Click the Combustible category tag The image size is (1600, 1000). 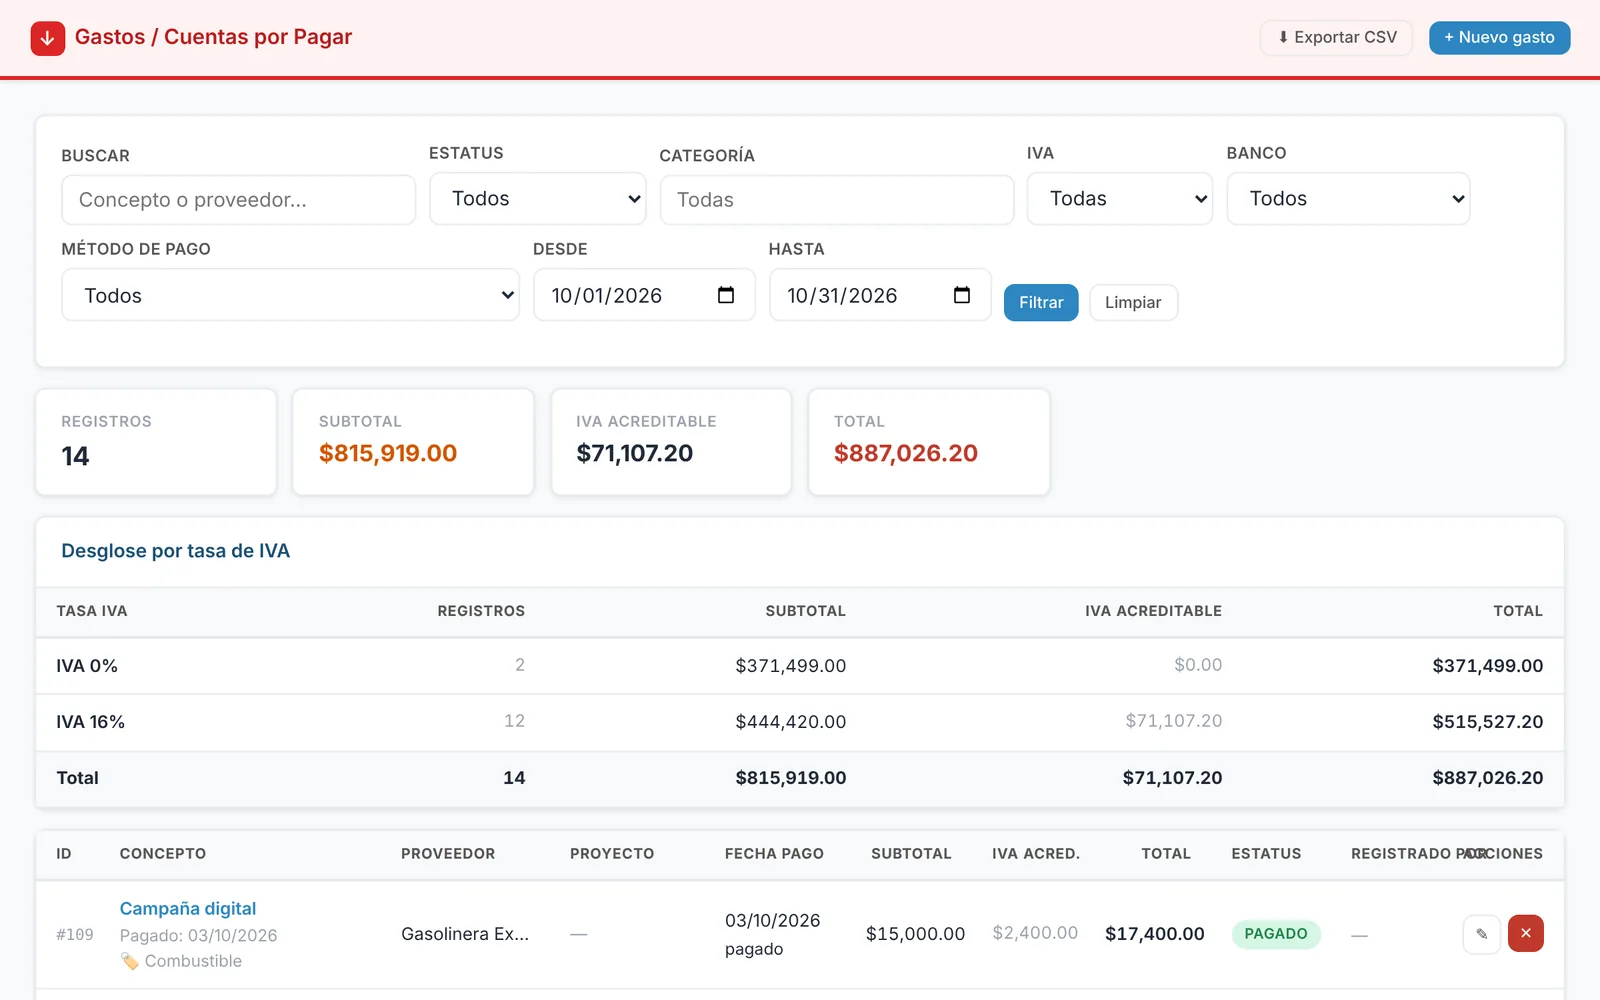coord(181,961)
